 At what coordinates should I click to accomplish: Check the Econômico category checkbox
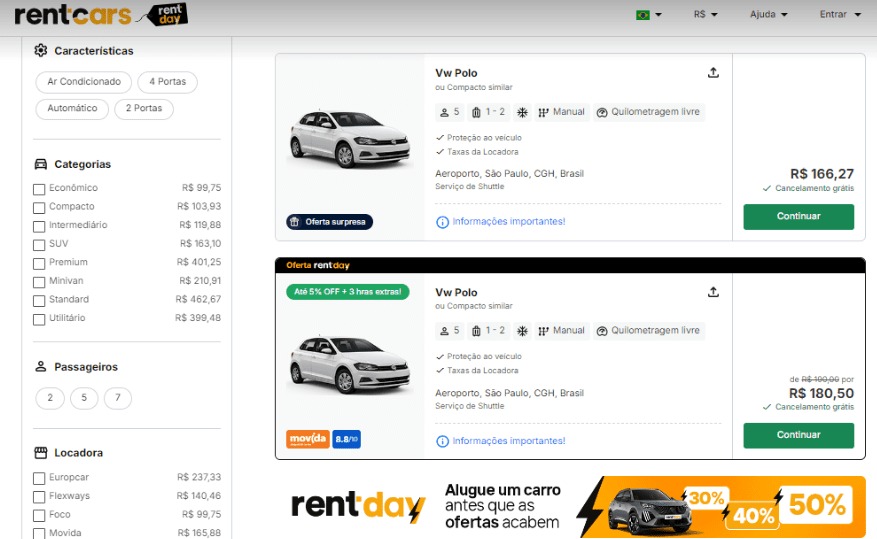[x=39, y=189]
